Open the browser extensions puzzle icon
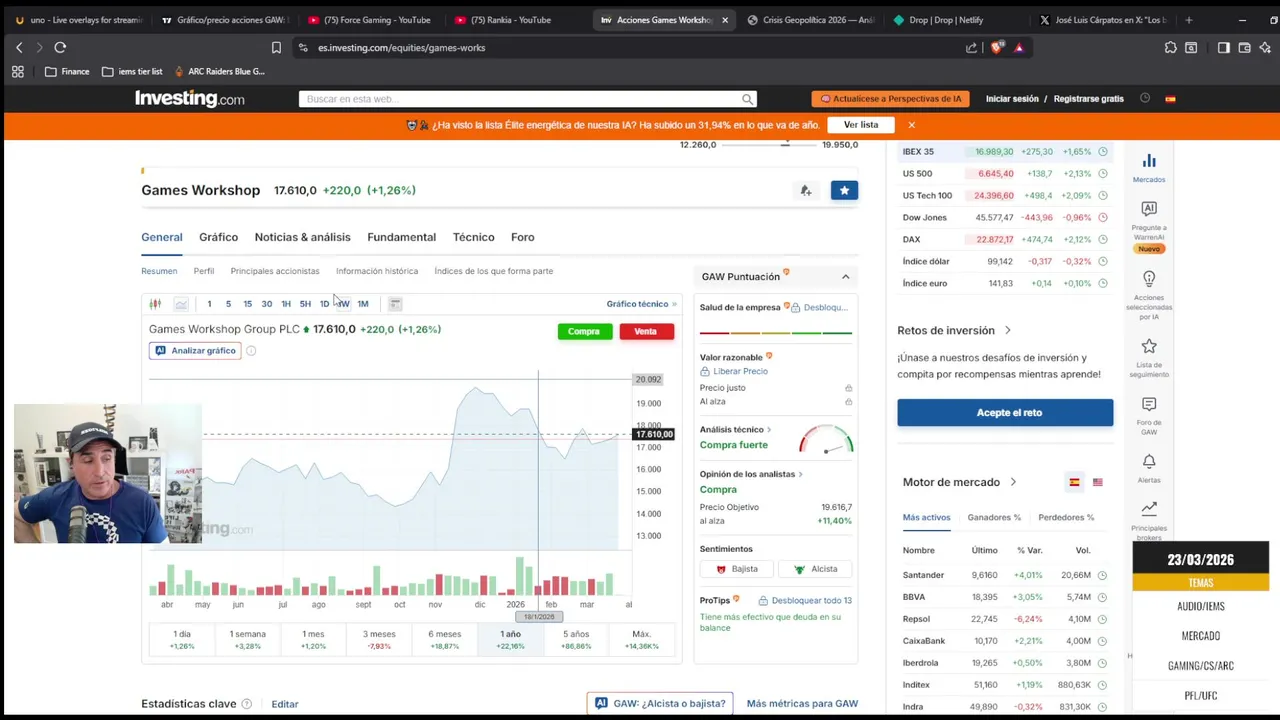Viewport: 1280px width, 720px height. click(x=1170, y=47)
